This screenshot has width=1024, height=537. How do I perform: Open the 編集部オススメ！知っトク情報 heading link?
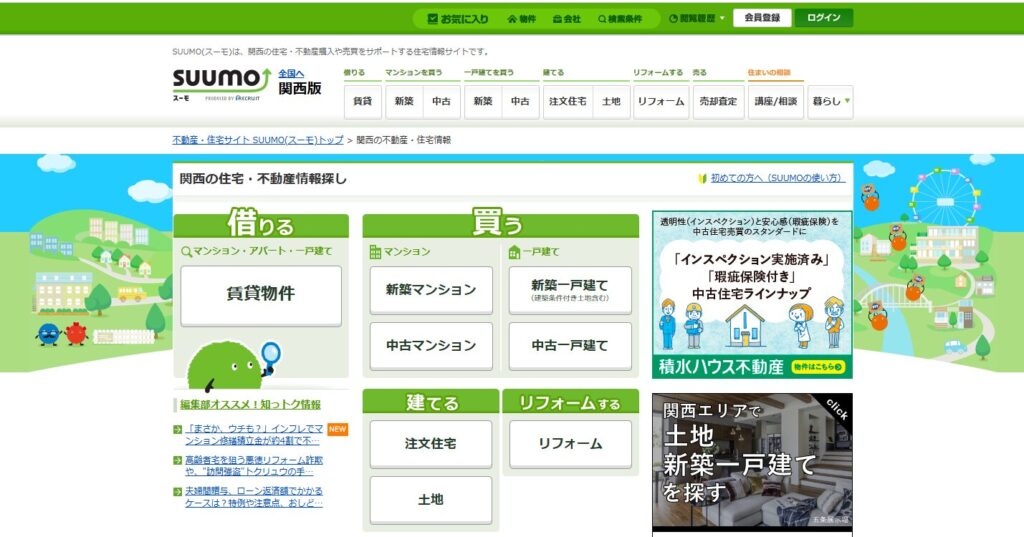[x=251, y=404]
